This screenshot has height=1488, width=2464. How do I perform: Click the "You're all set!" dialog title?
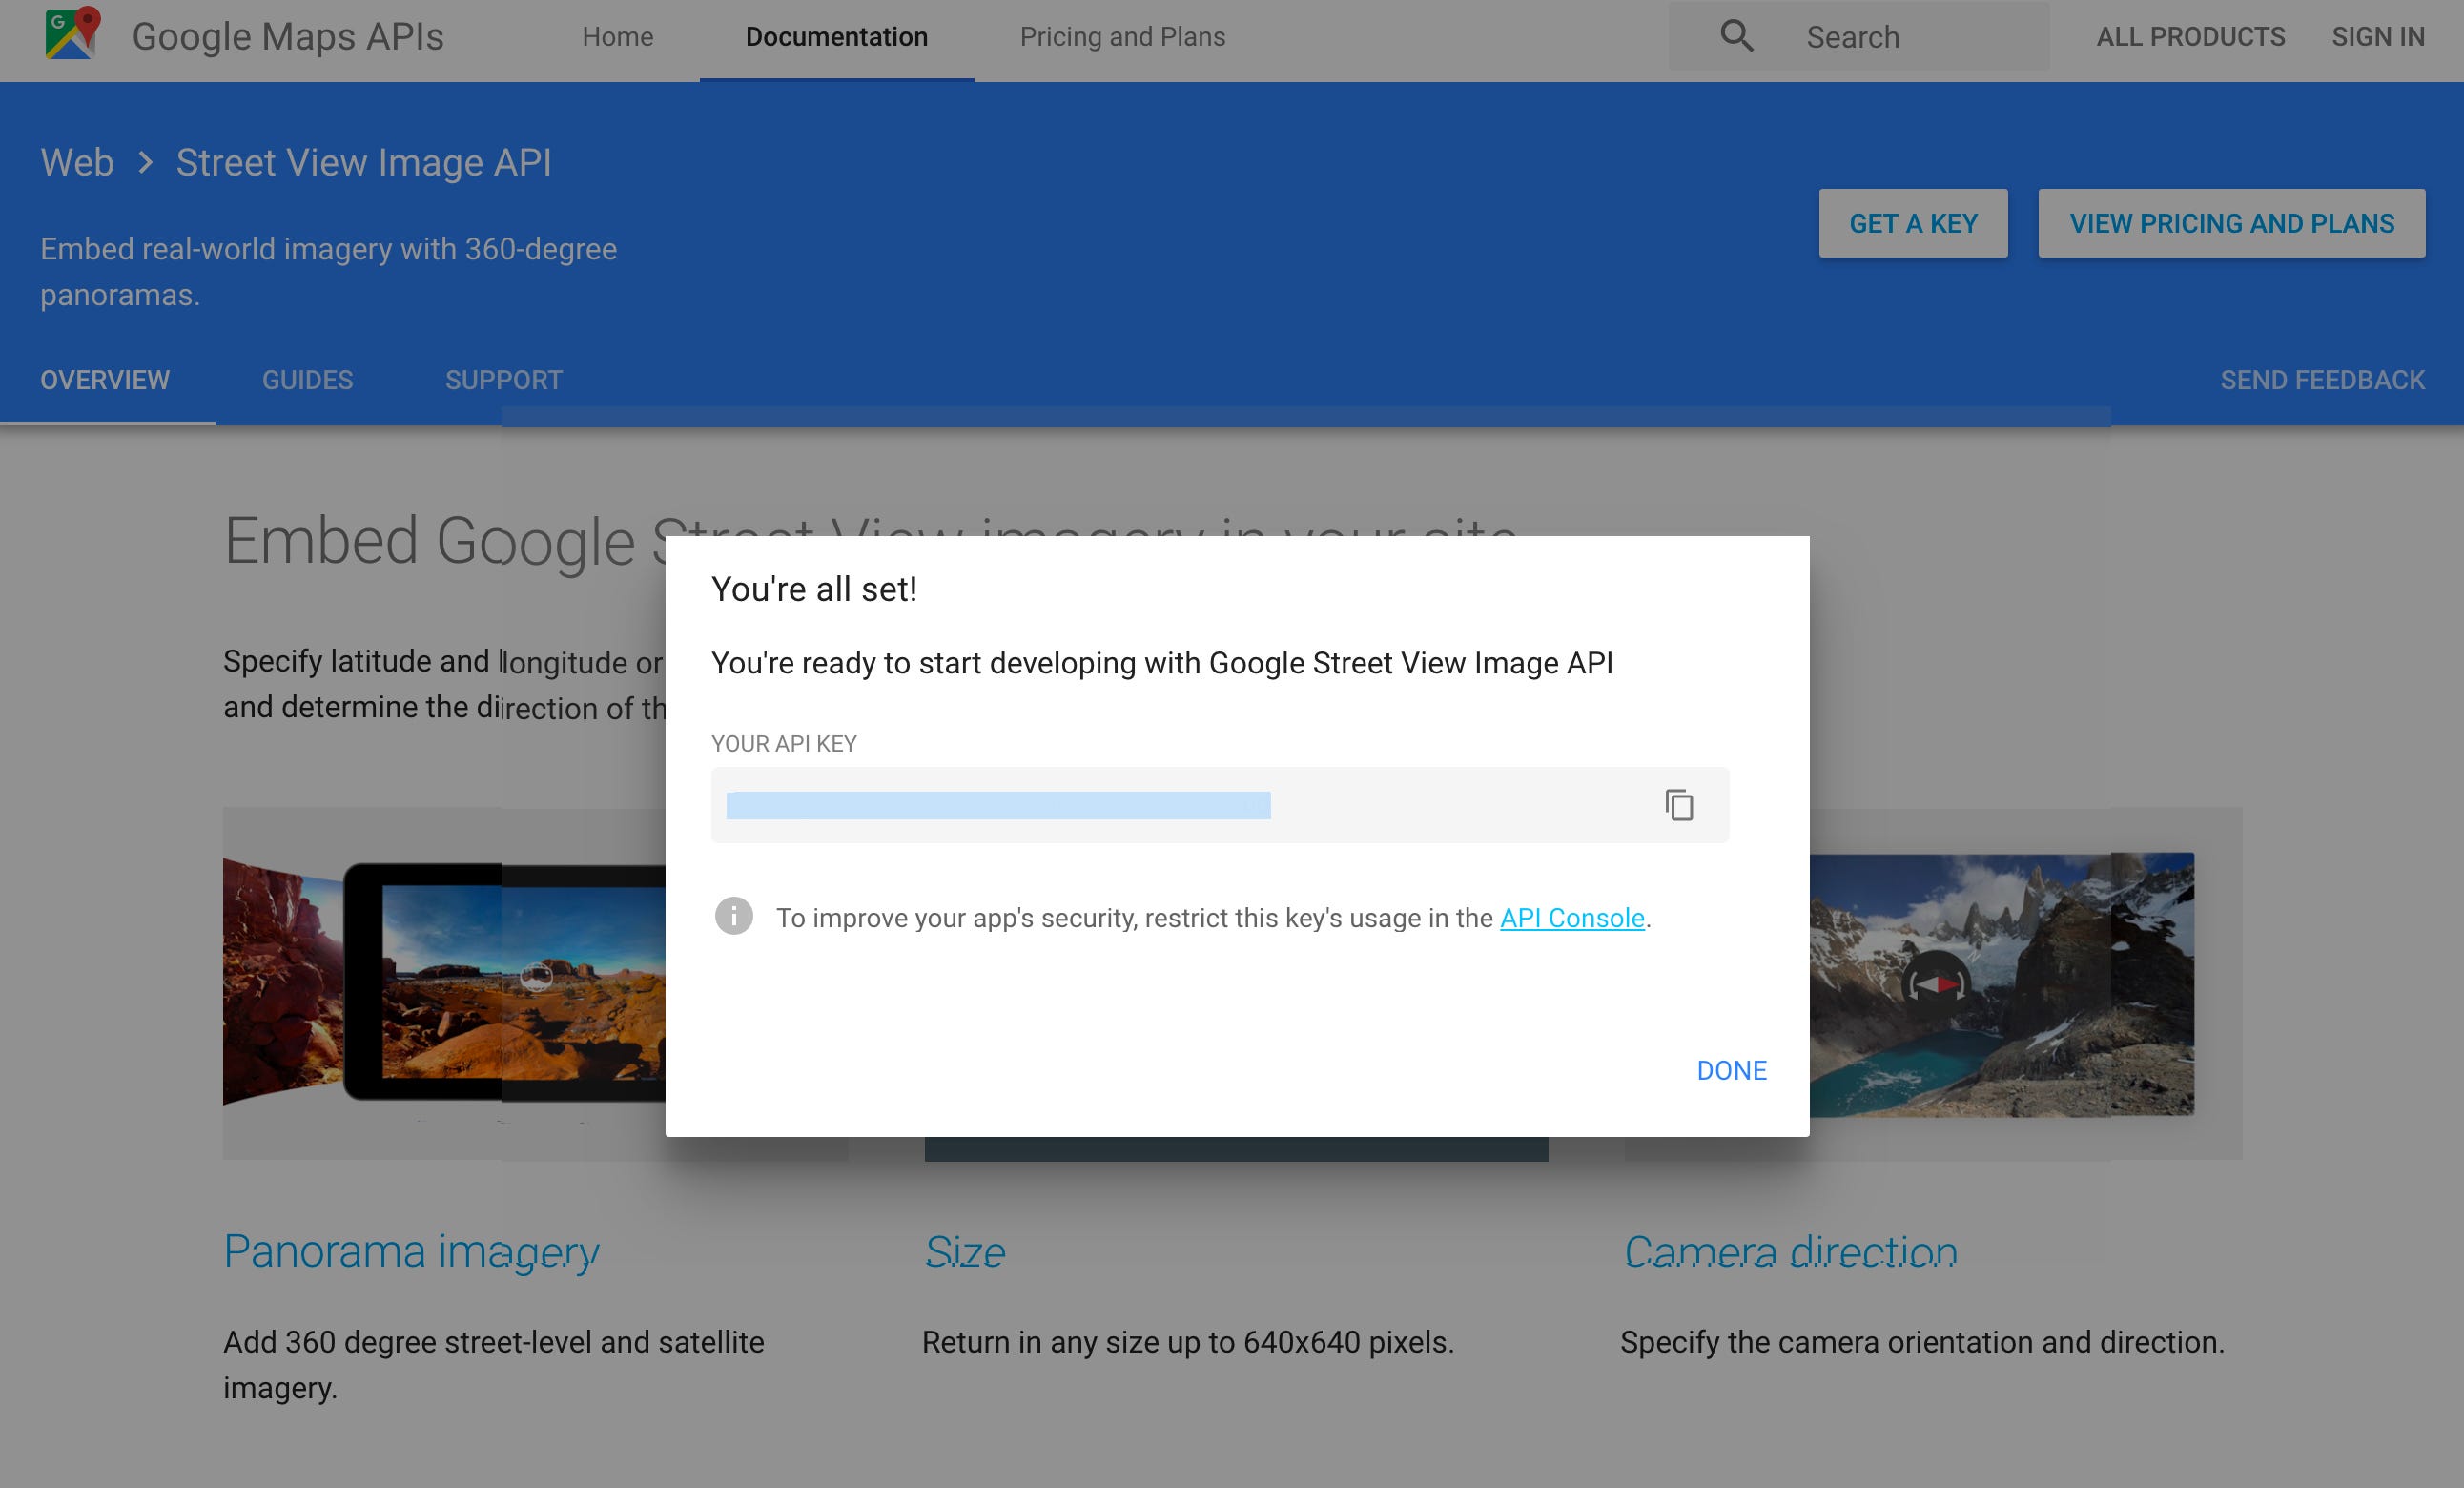(x=814, y=589)
